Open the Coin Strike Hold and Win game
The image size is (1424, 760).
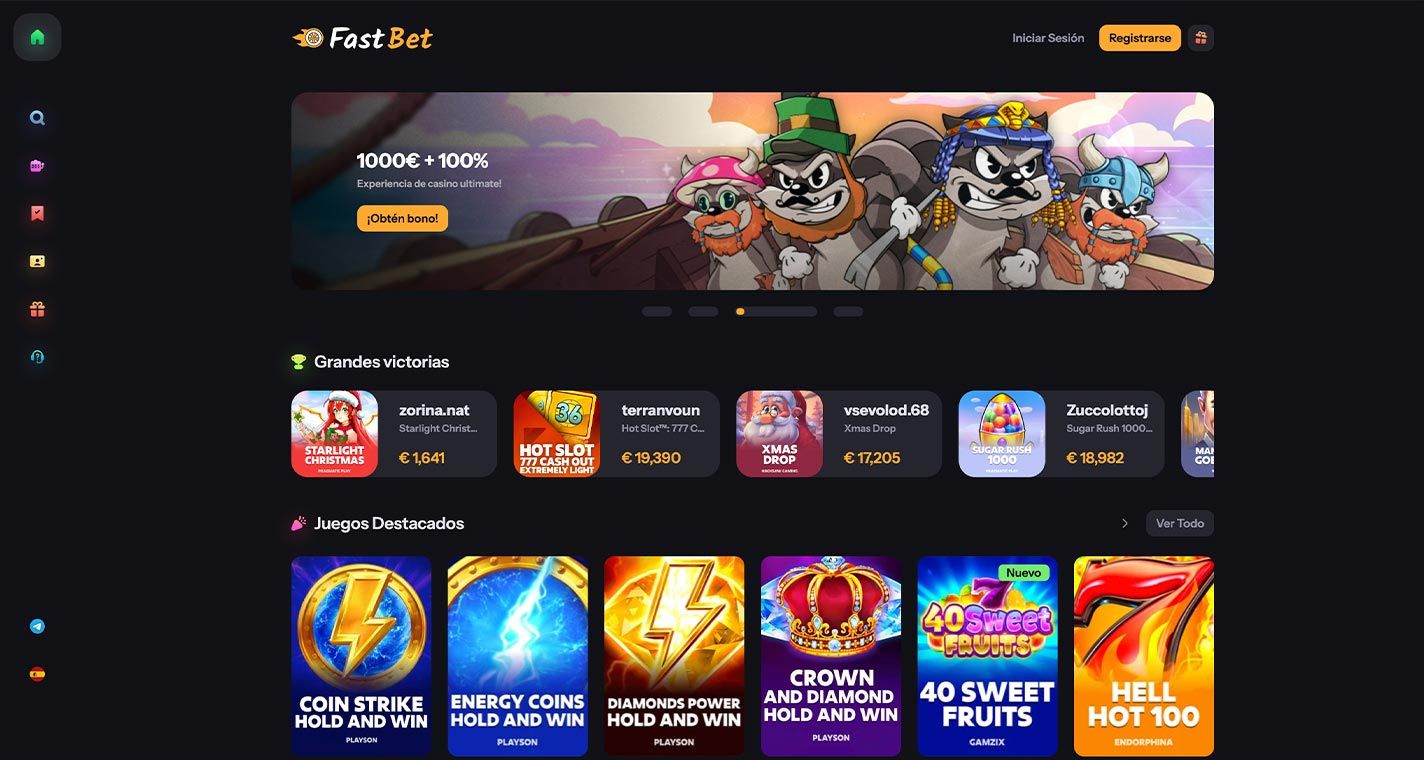(361, 656)
